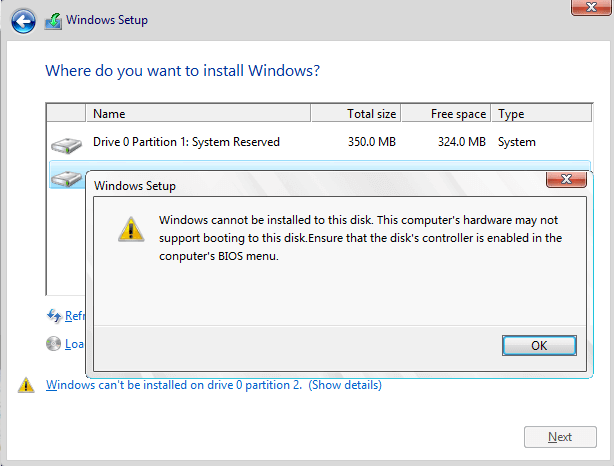Viewport: 614px width, 466px height.
Task: Click the Refresh arrows icon
Action: pos(54,316)
